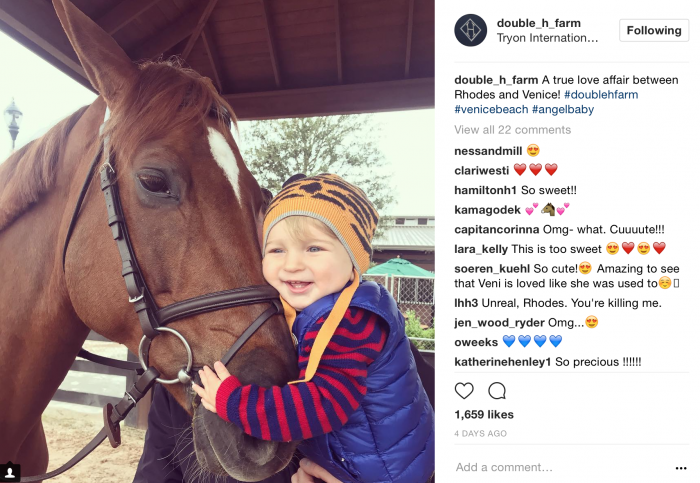The image size is (700, 483).
Task: Open the #angelbaby hashtag link
Action: (563, 109)
